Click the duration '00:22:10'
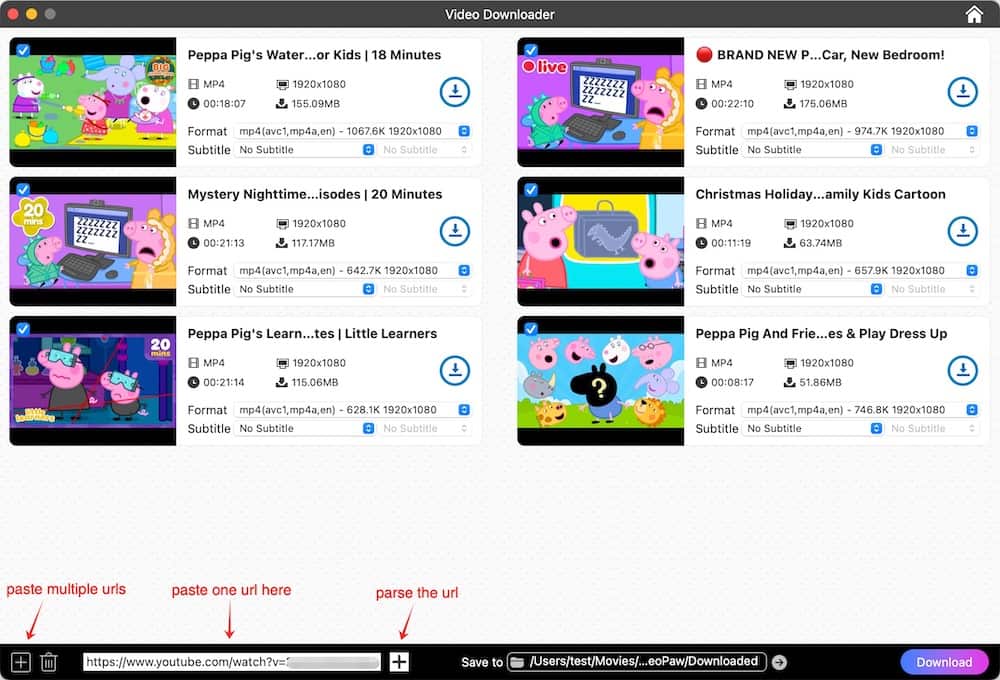 pos(732,103)
